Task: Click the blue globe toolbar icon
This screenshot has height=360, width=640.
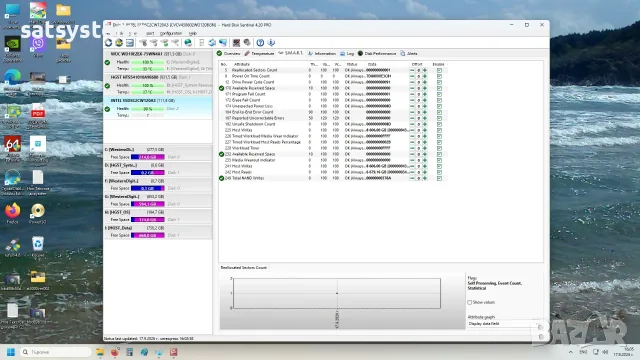Action: point(188,42)
